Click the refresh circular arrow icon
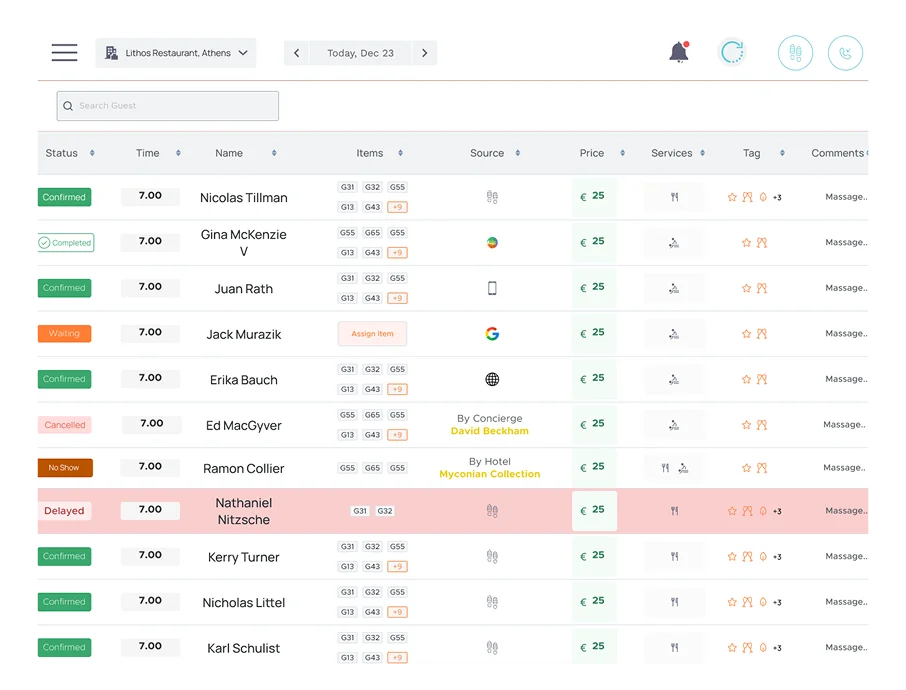The width and height of the screenshot is (906, 690). click(732, 53)
